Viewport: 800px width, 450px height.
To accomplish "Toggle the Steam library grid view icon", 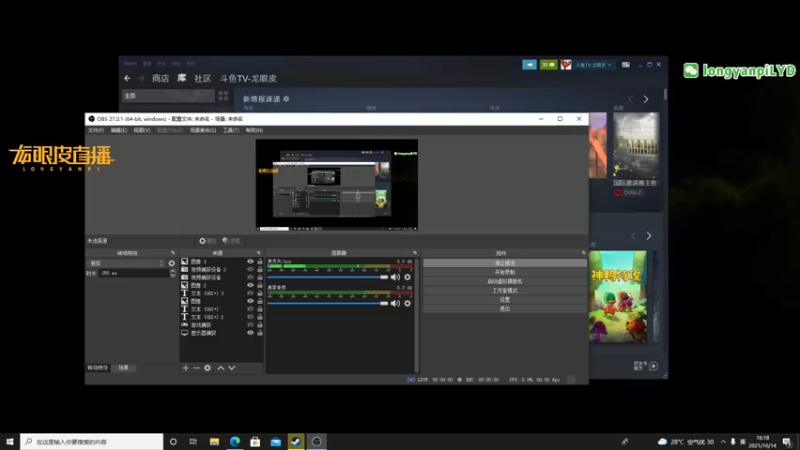I will pyautogui.click(x=223, y=96).
